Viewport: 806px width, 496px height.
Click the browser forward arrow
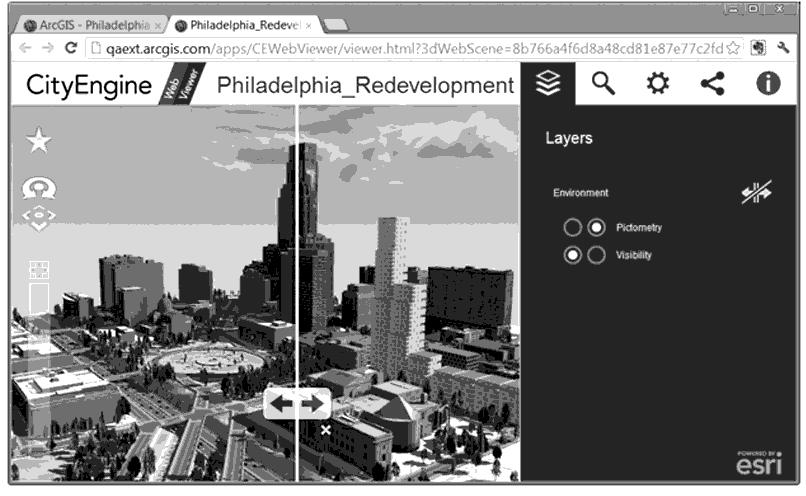(x=47, y=48)
